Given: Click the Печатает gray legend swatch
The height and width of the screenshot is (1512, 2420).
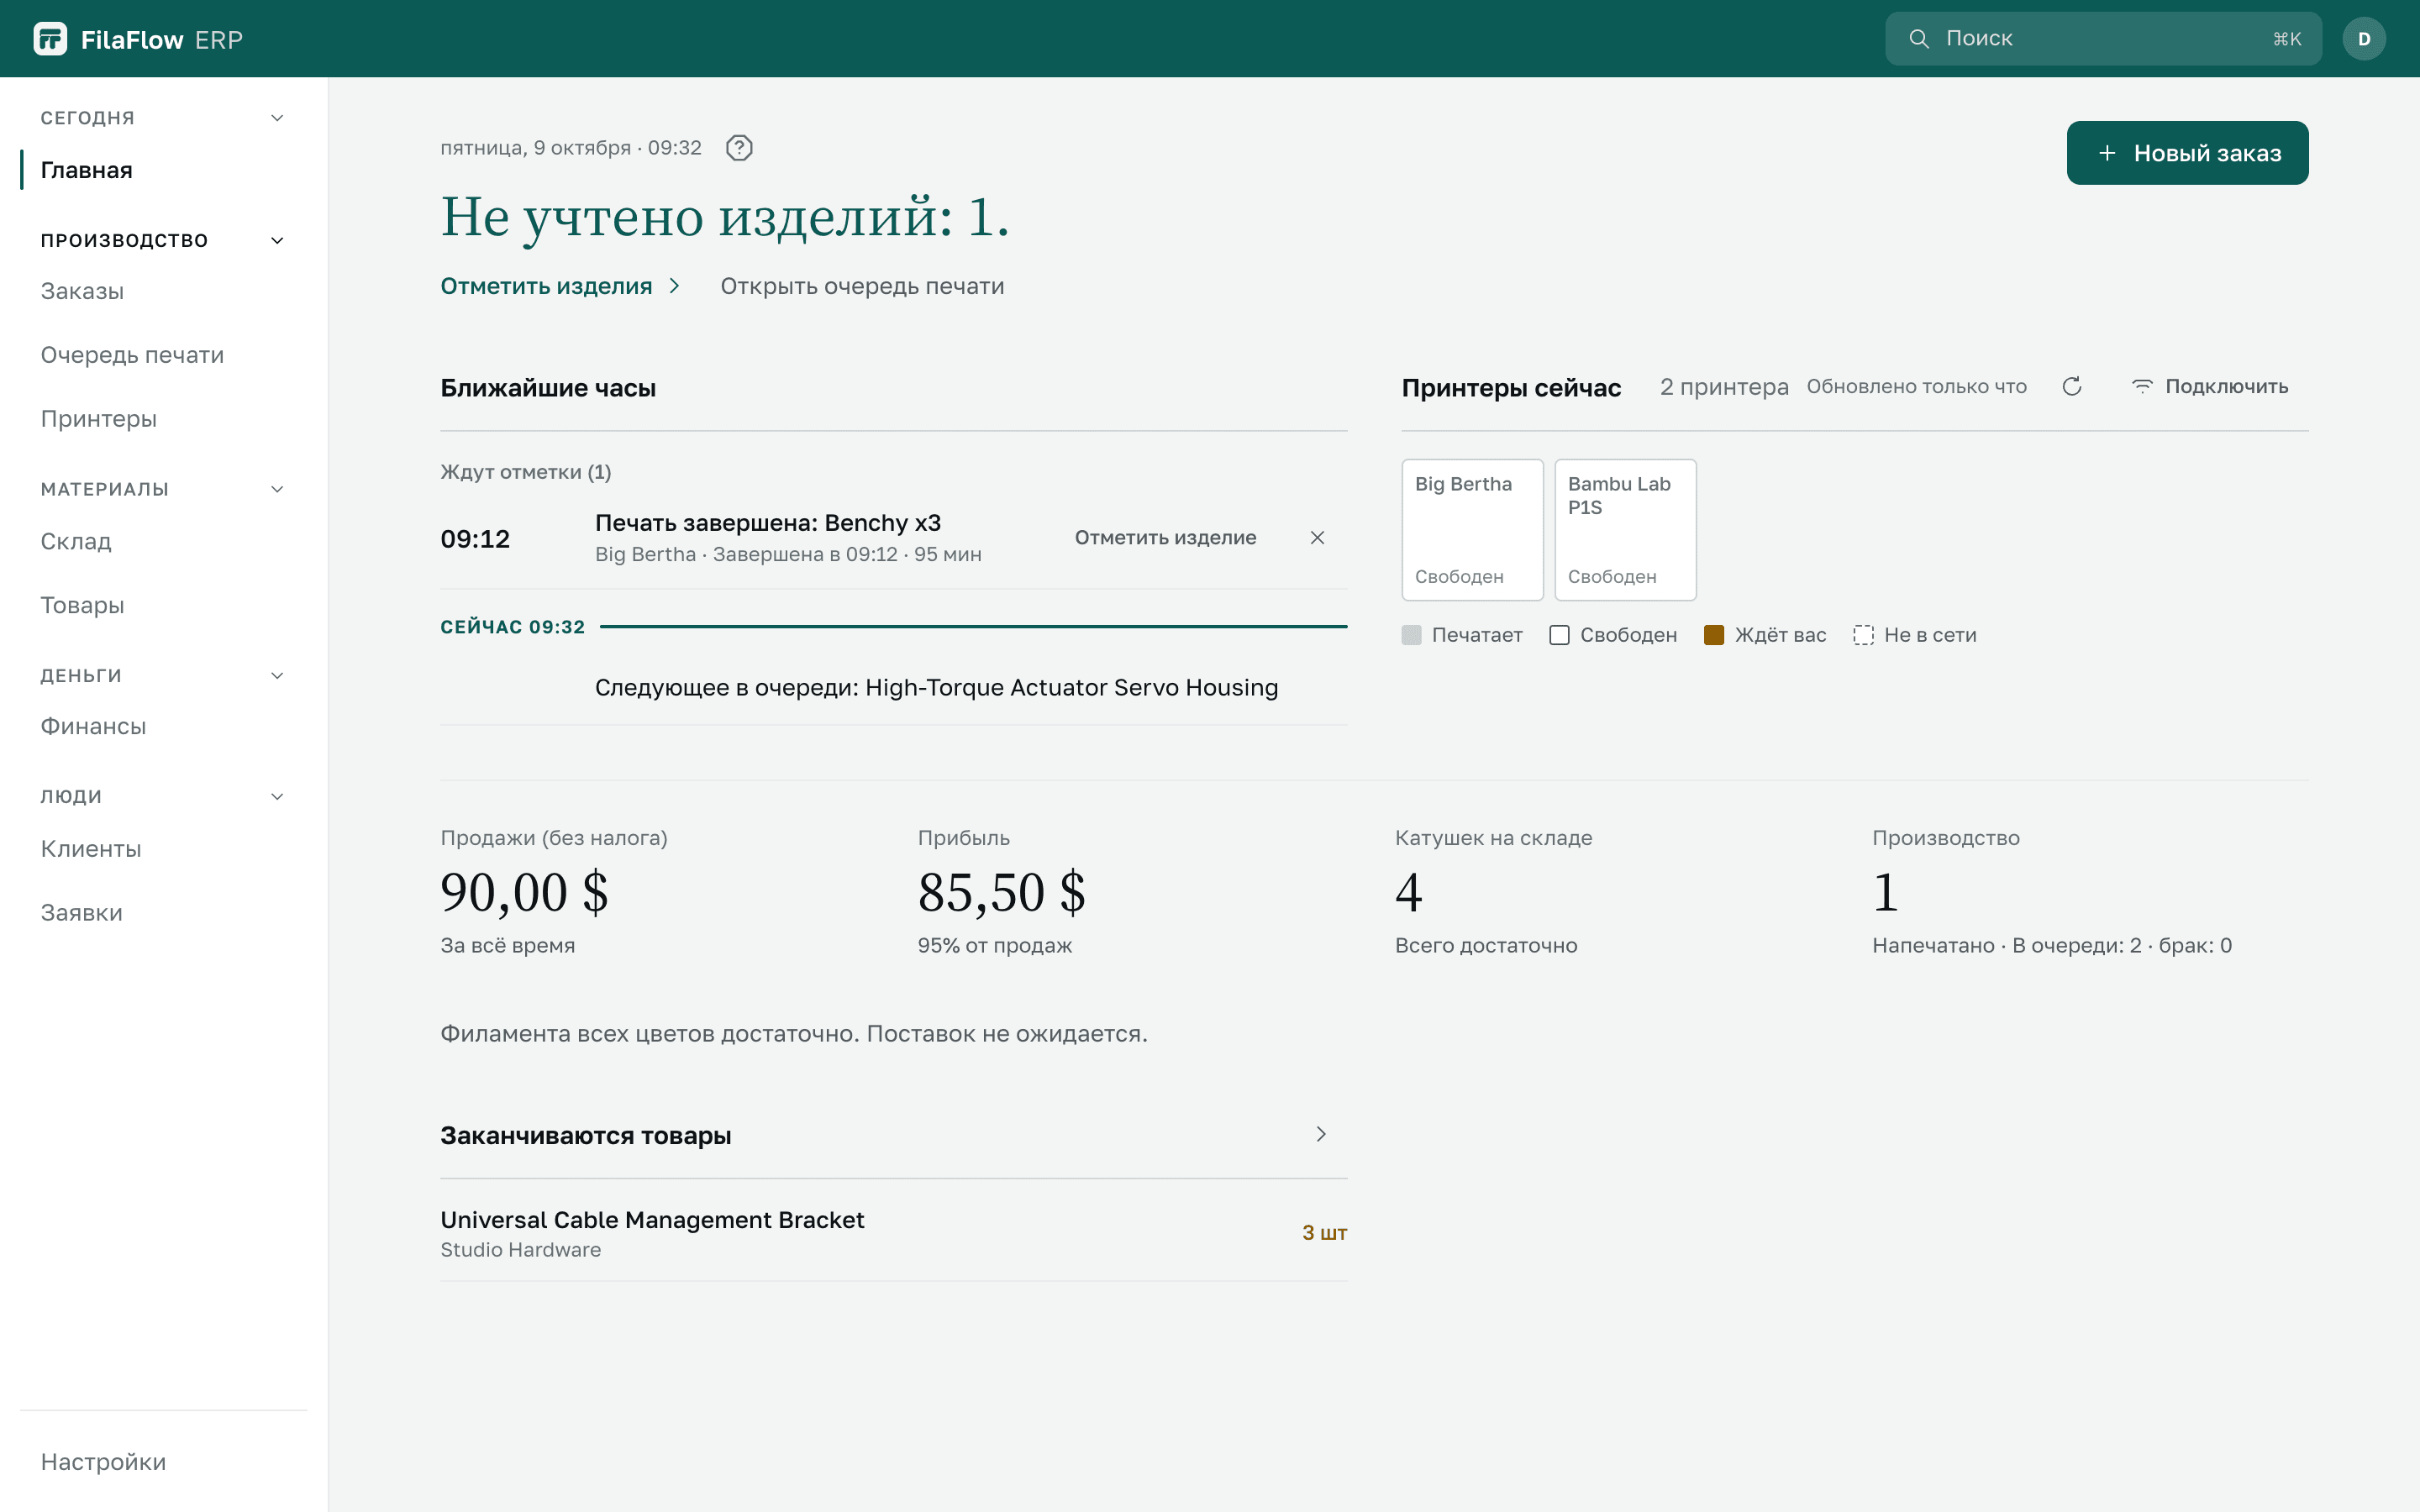Looking at the screenshot, I should point(1411,635).
